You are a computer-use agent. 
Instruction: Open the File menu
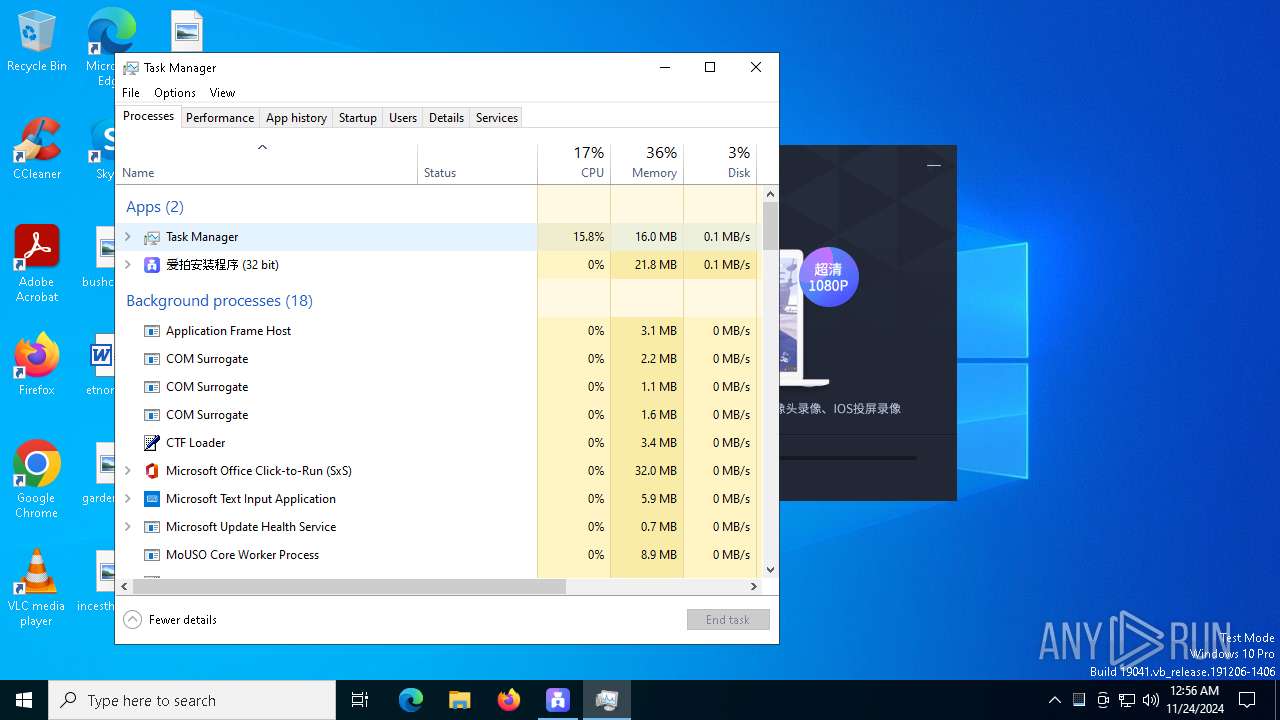tap(131, 93)
